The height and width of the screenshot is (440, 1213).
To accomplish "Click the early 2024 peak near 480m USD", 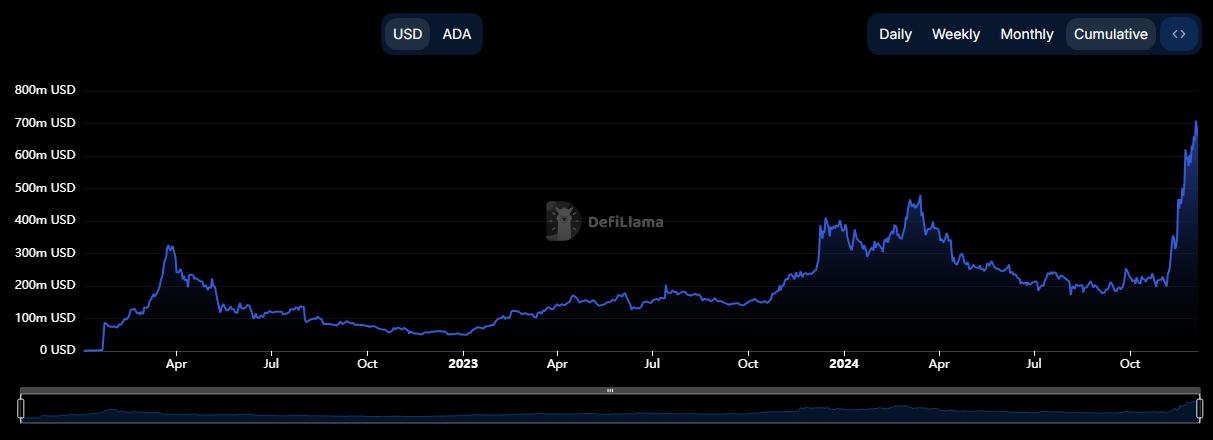I will click(919, 196).
